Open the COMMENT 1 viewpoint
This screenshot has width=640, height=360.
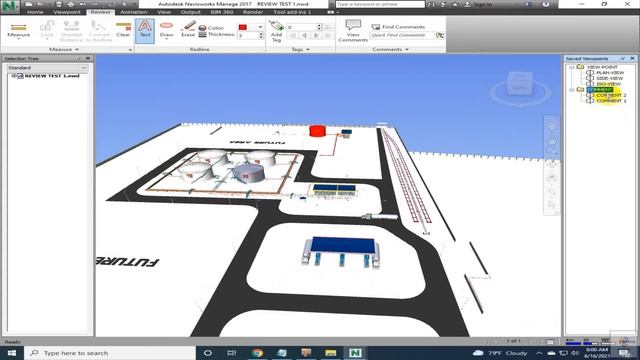[611, 101]
